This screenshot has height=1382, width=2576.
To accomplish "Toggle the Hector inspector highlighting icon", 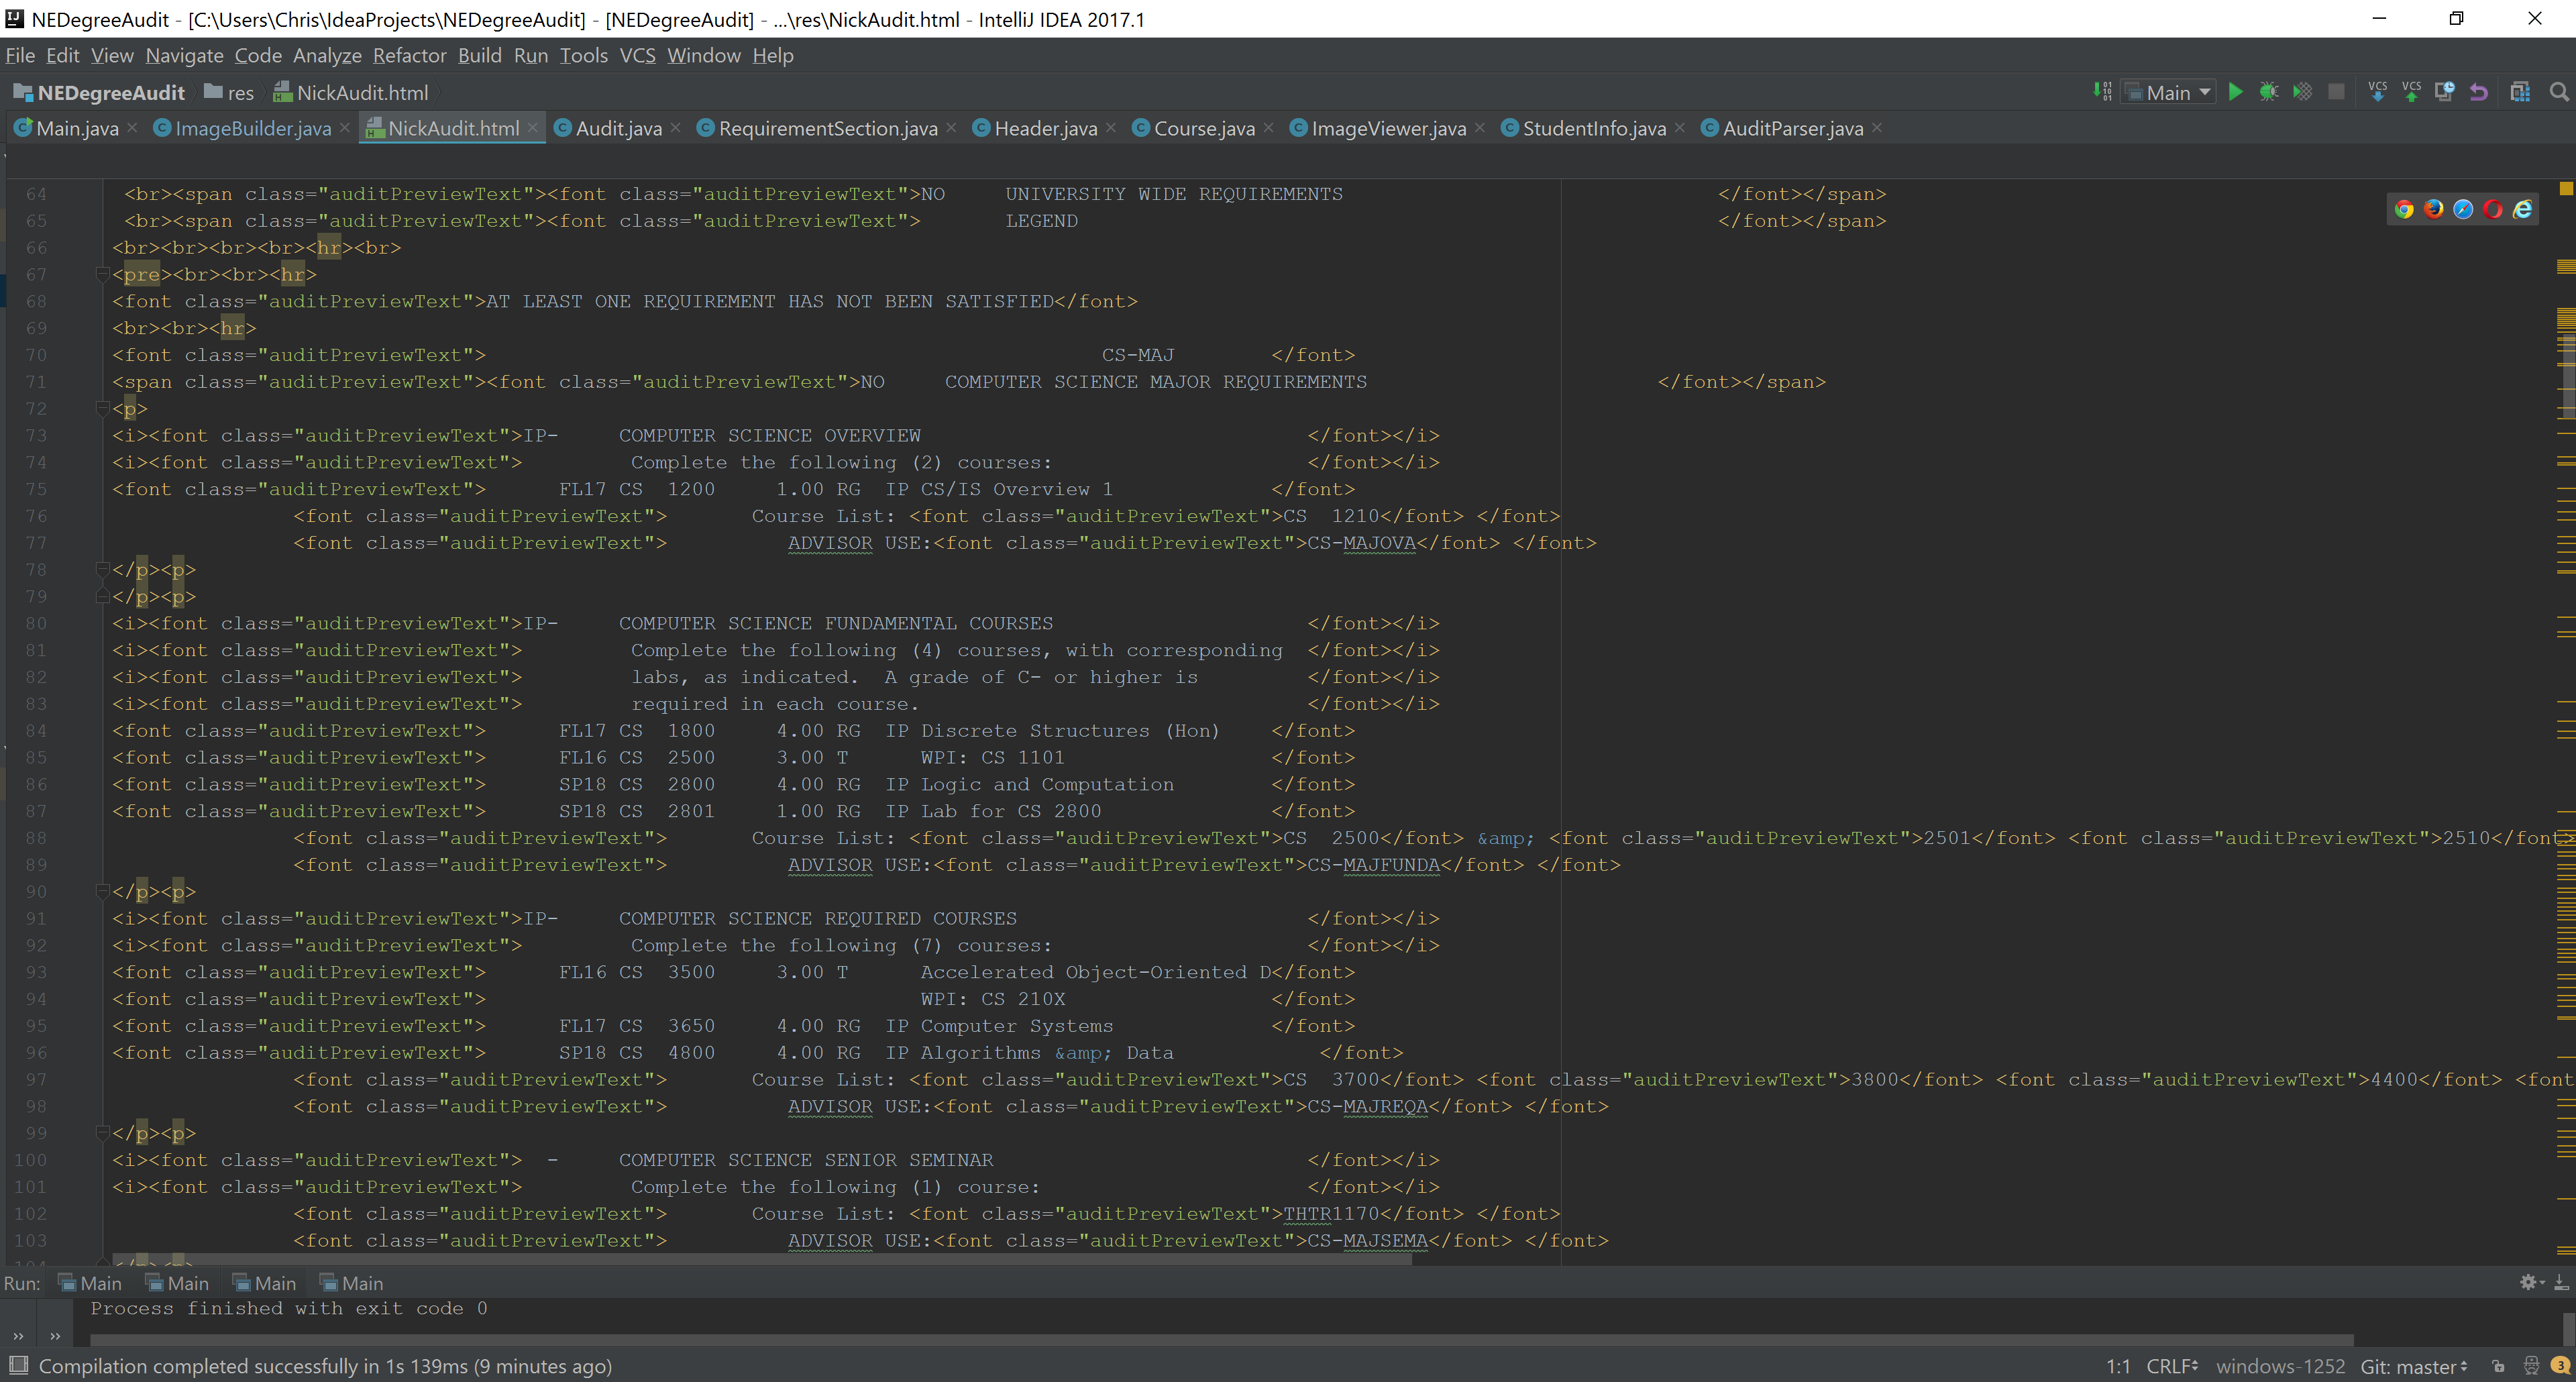I will [2531, 1366].
